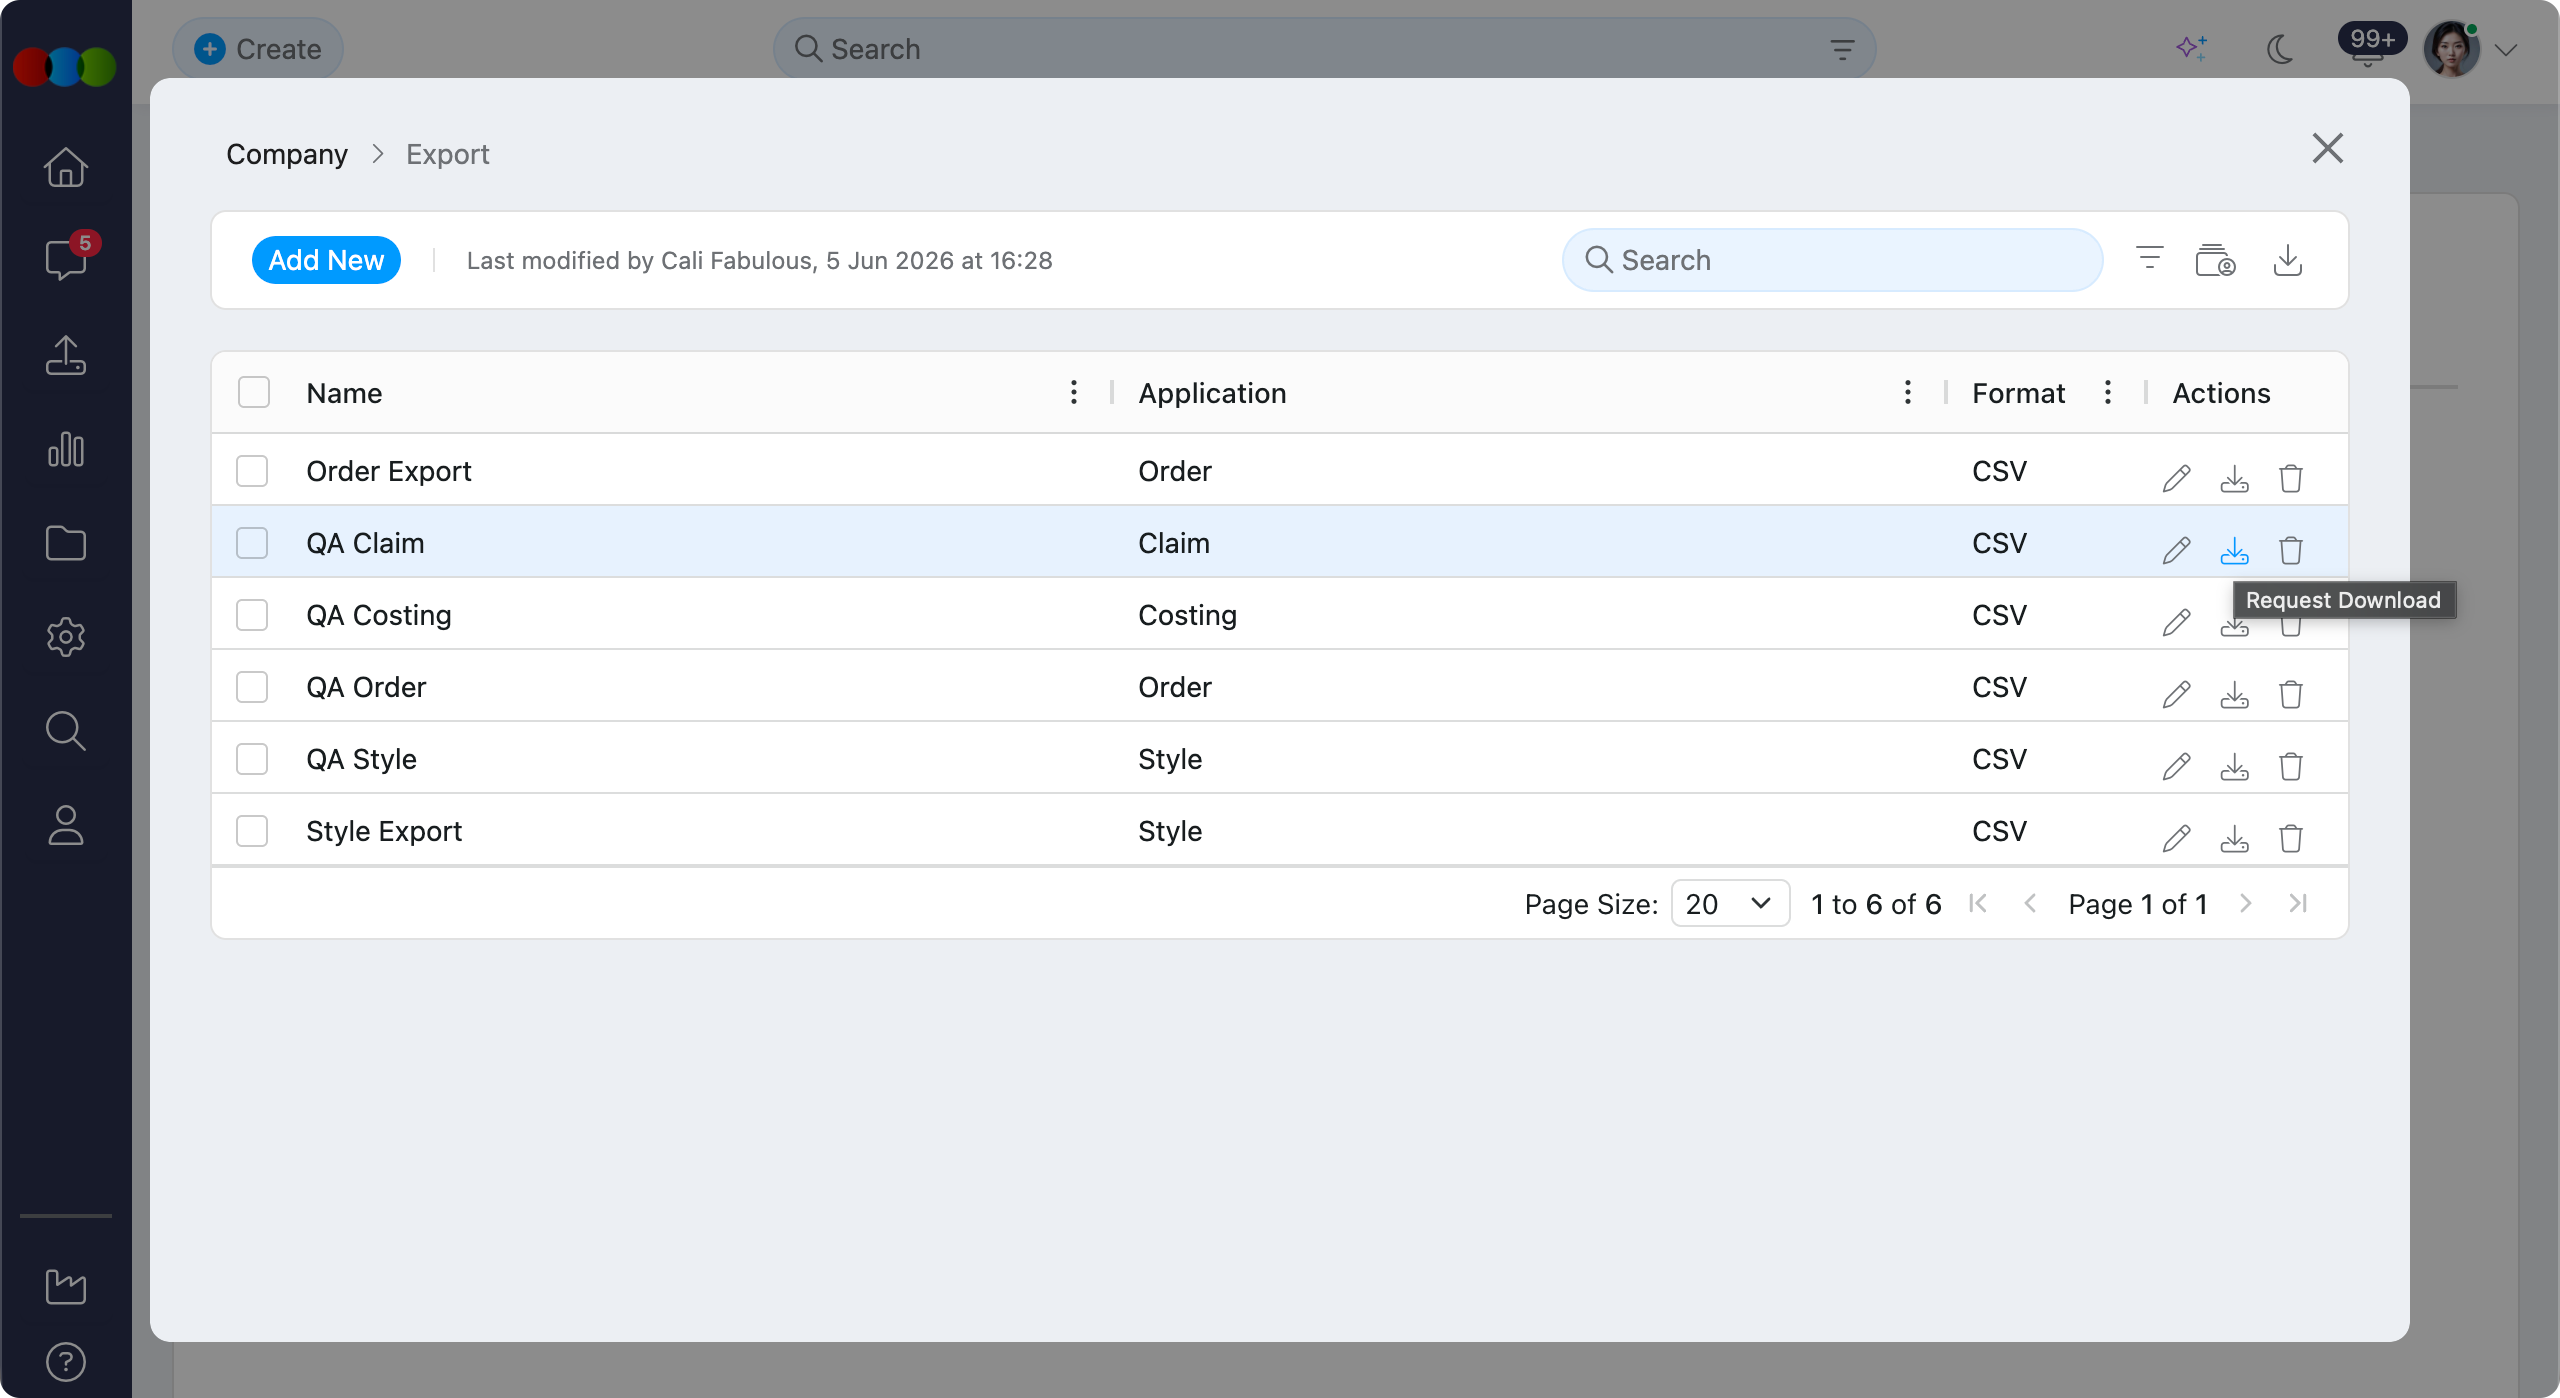Image resolution: width=2560 pixels, height=1398 pixels.
Task: Click the Export list Search field
Action: point(1832,260)
